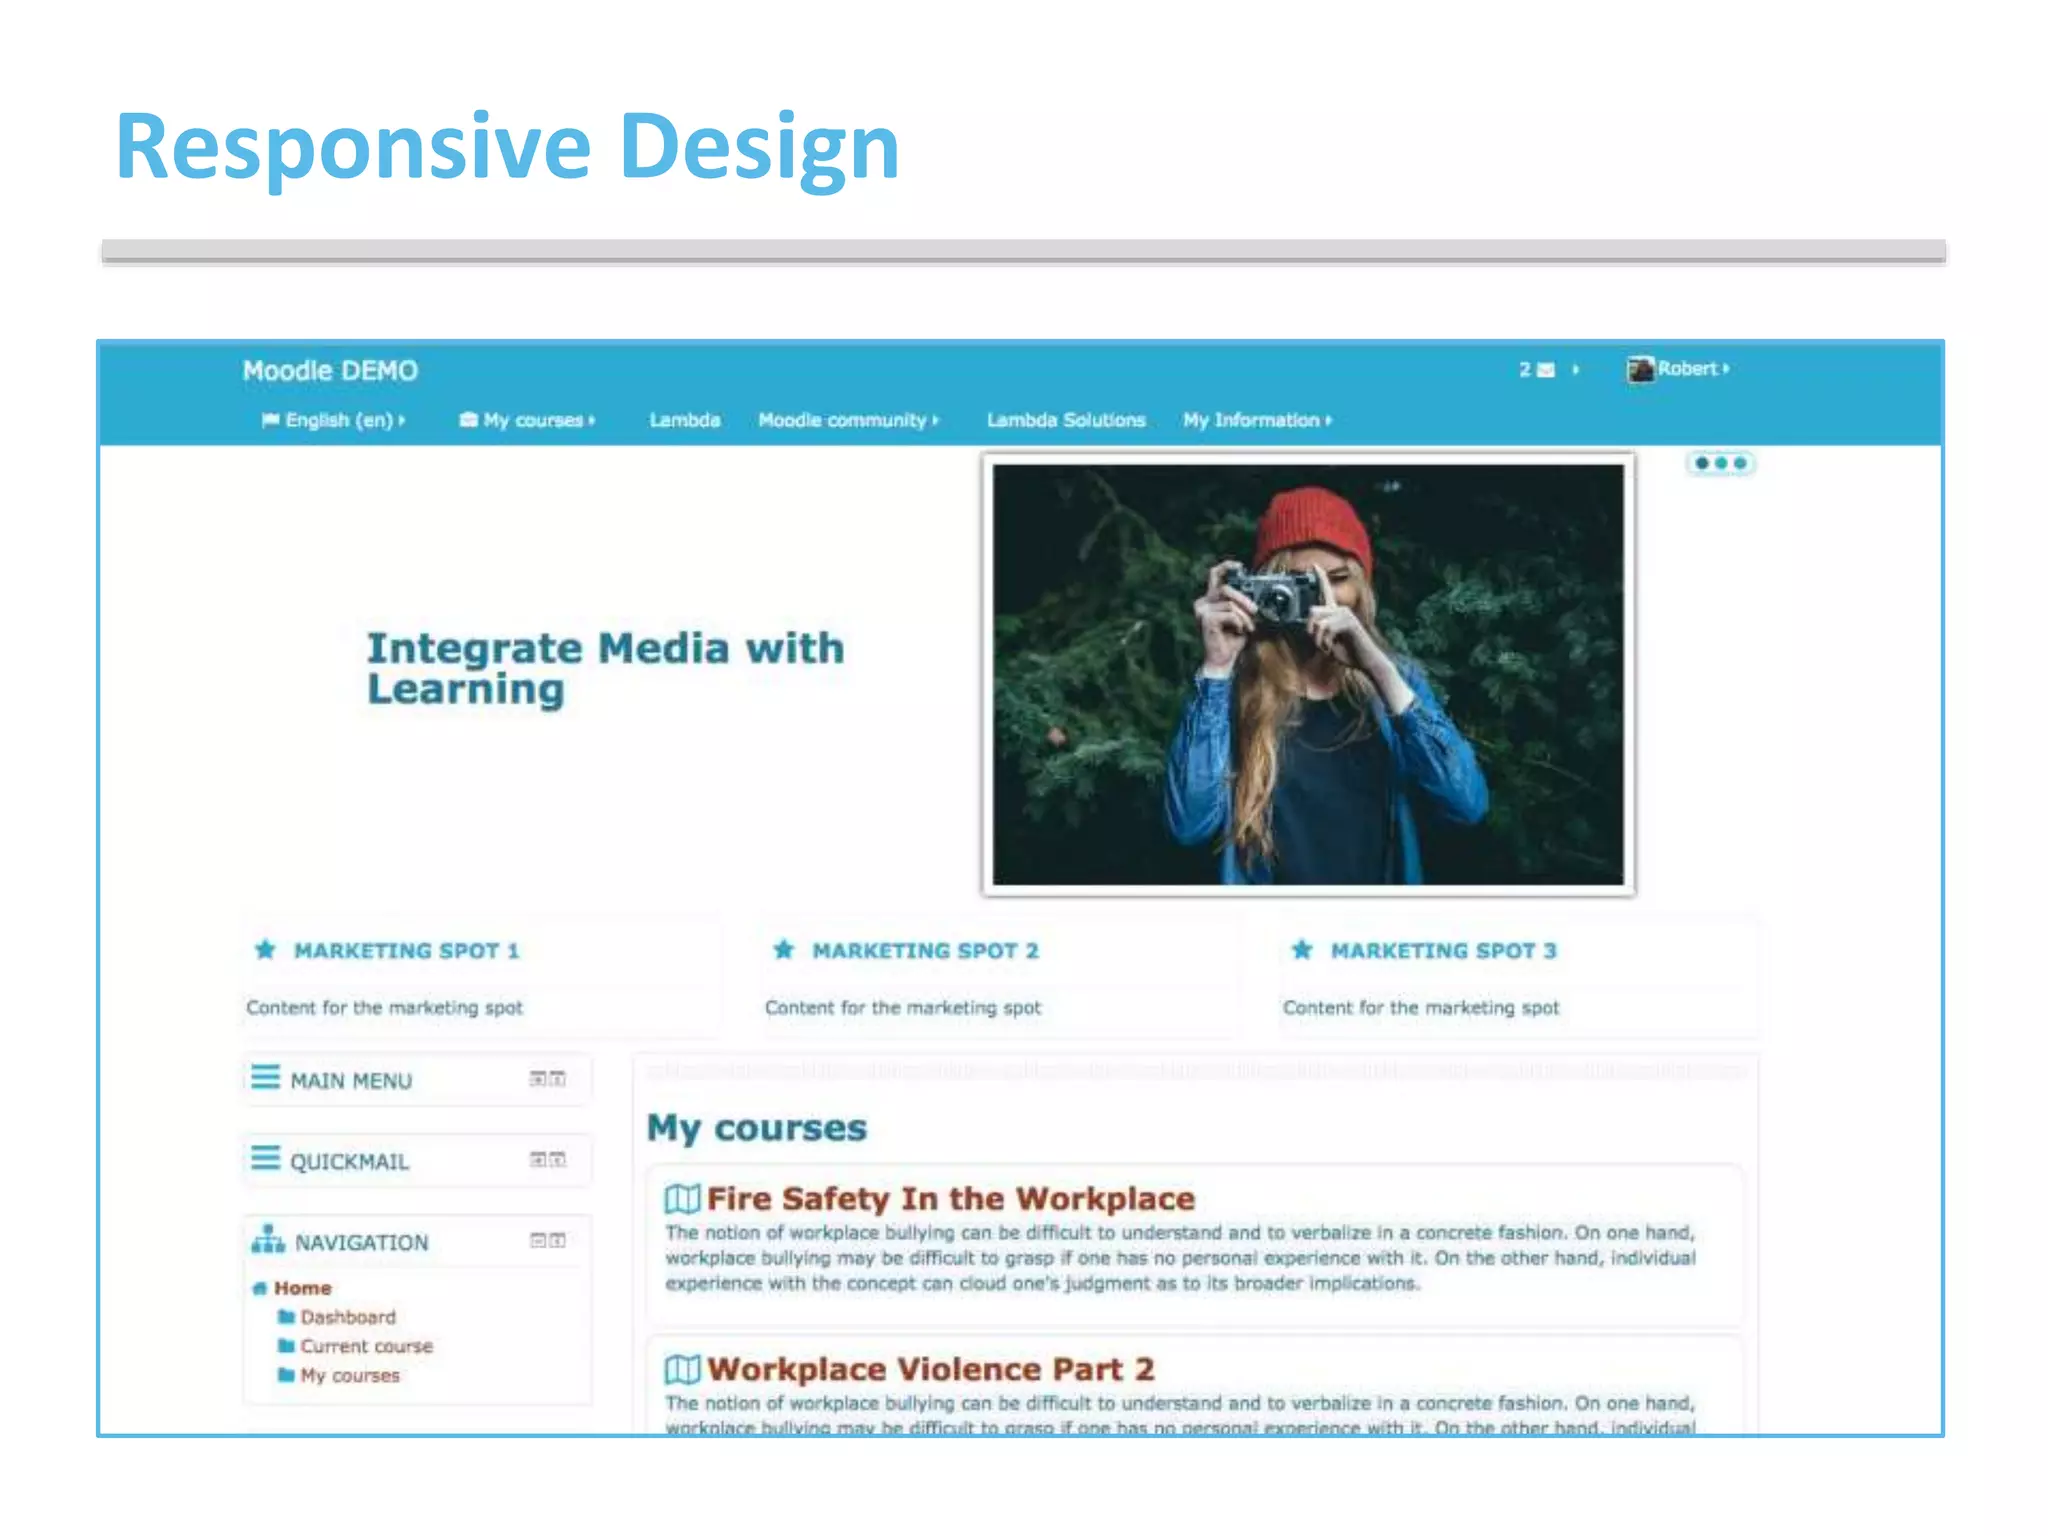Click the My courses folder icon in Navigation
Screen dimensions: 2048x1536
(x=286, y=1375)
